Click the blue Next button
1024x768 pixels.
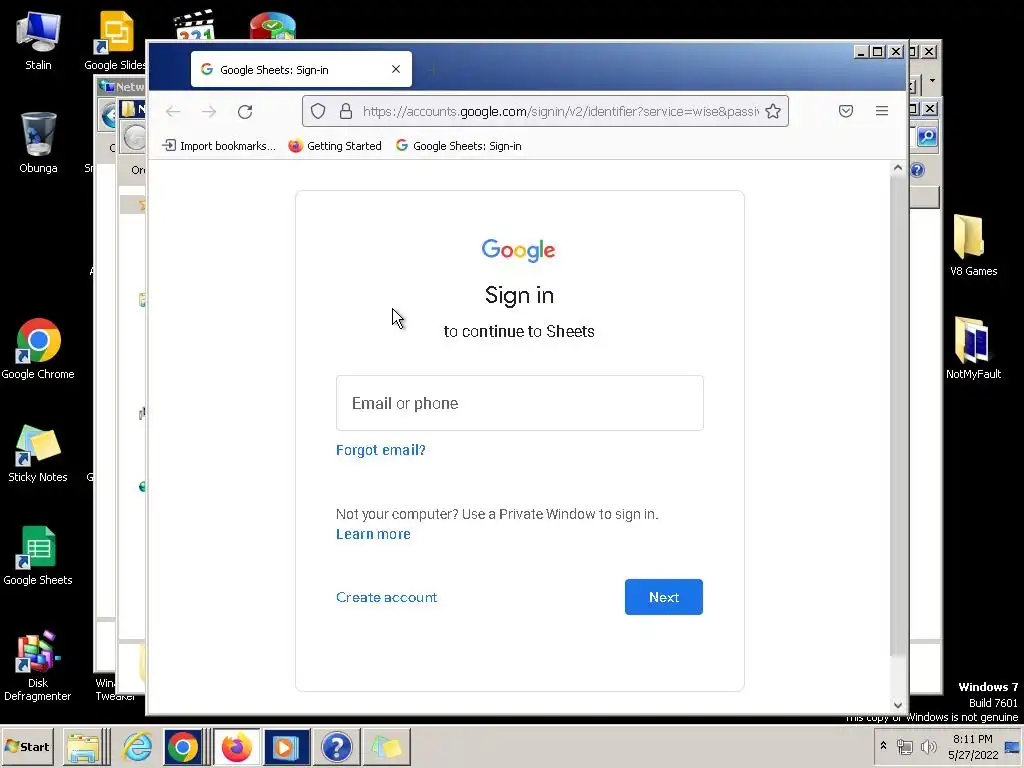664,597
